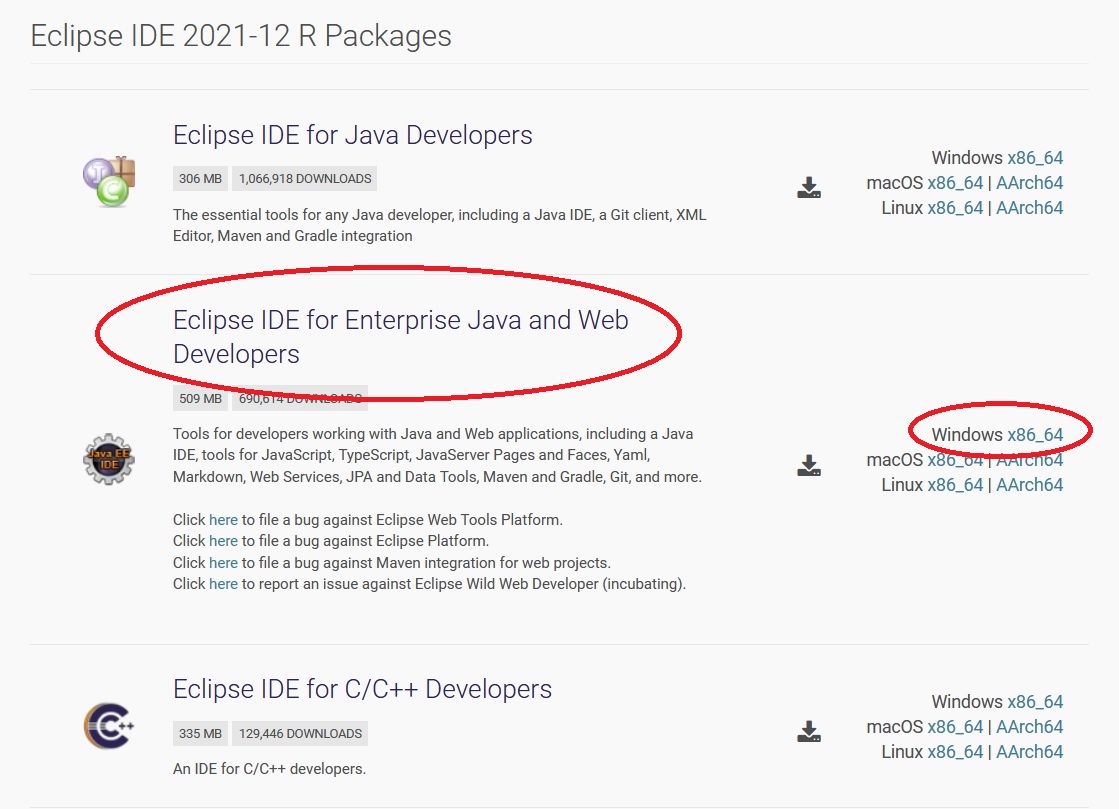Viewport: 1119px width, 809px height.
Task: Download macOS x86_64 for C/C++ Developers
Action: click(x=955, y=727)
